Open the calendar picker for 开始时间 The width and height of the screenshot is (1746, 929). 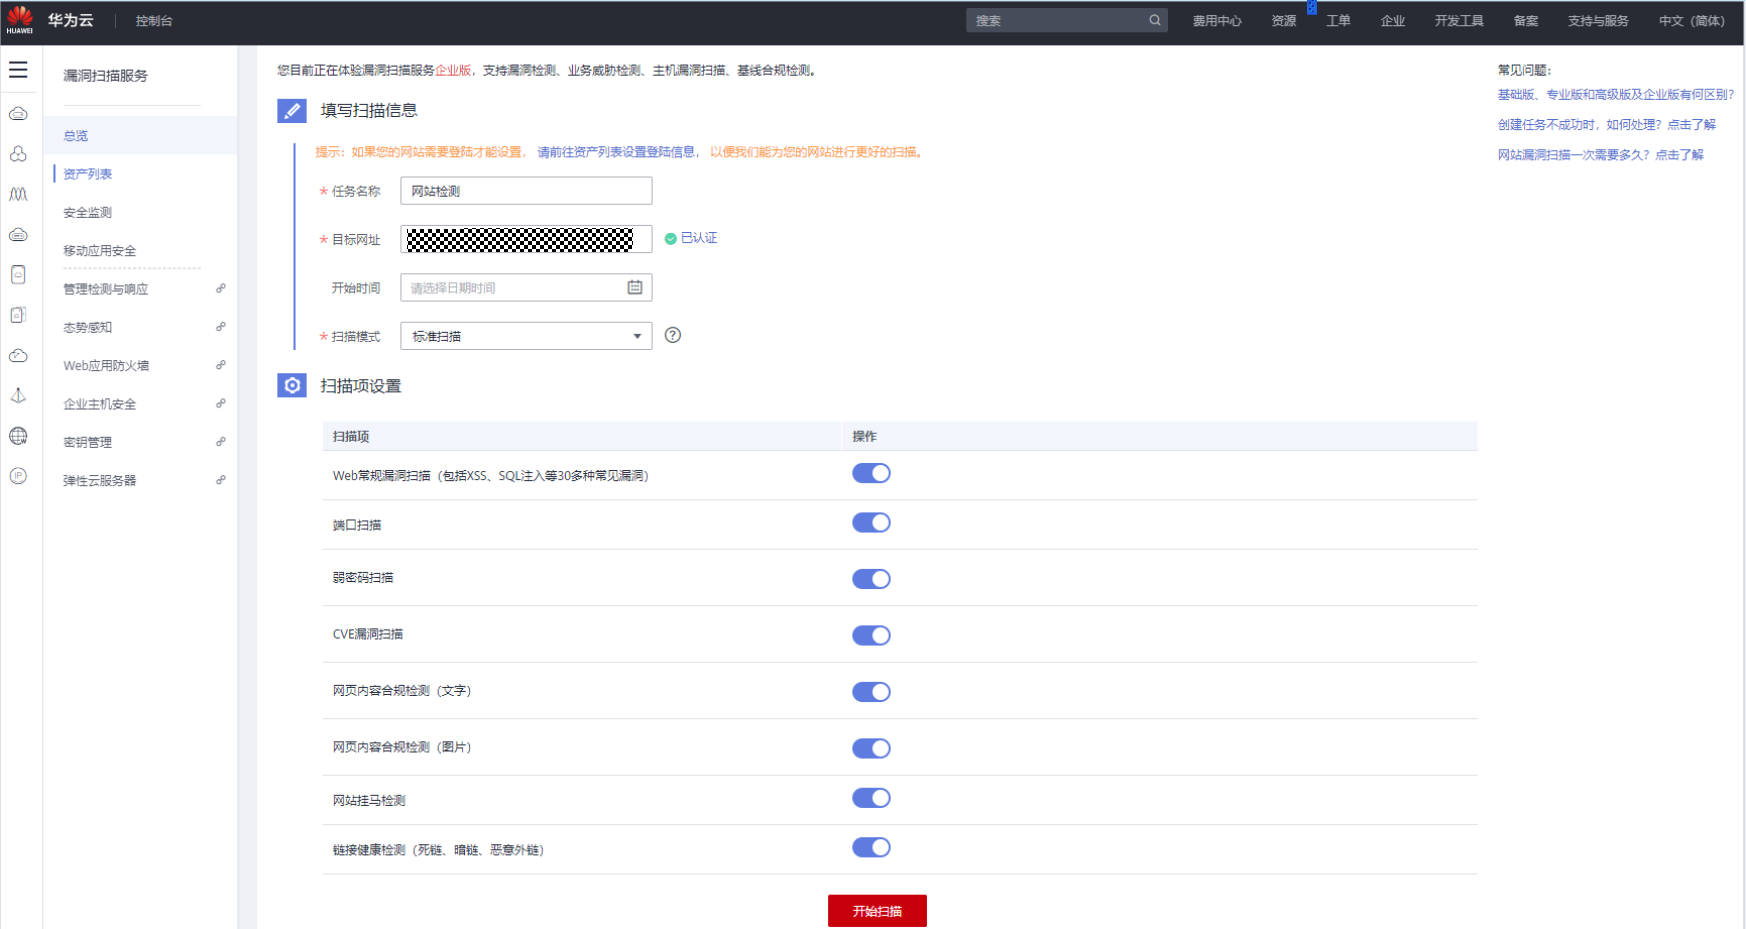(x=635, y=288)
